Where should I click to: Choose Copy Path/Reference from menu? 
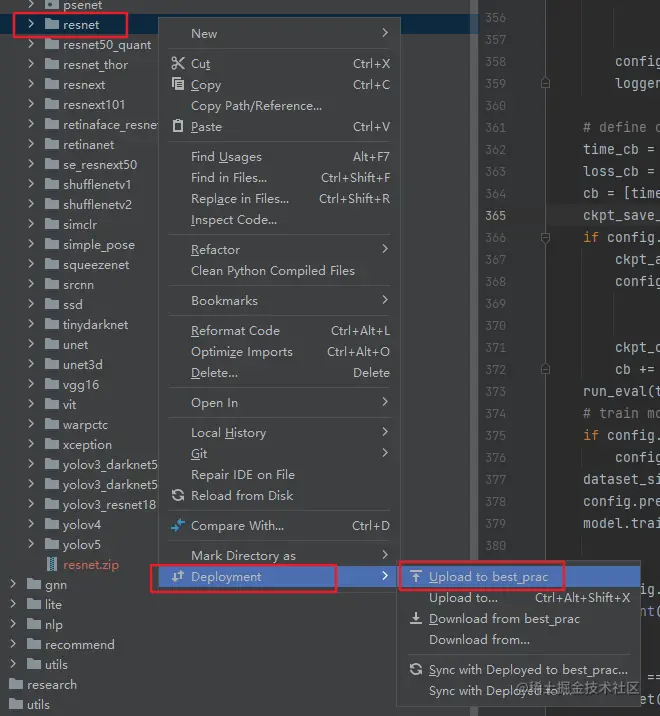pos(279,105)
